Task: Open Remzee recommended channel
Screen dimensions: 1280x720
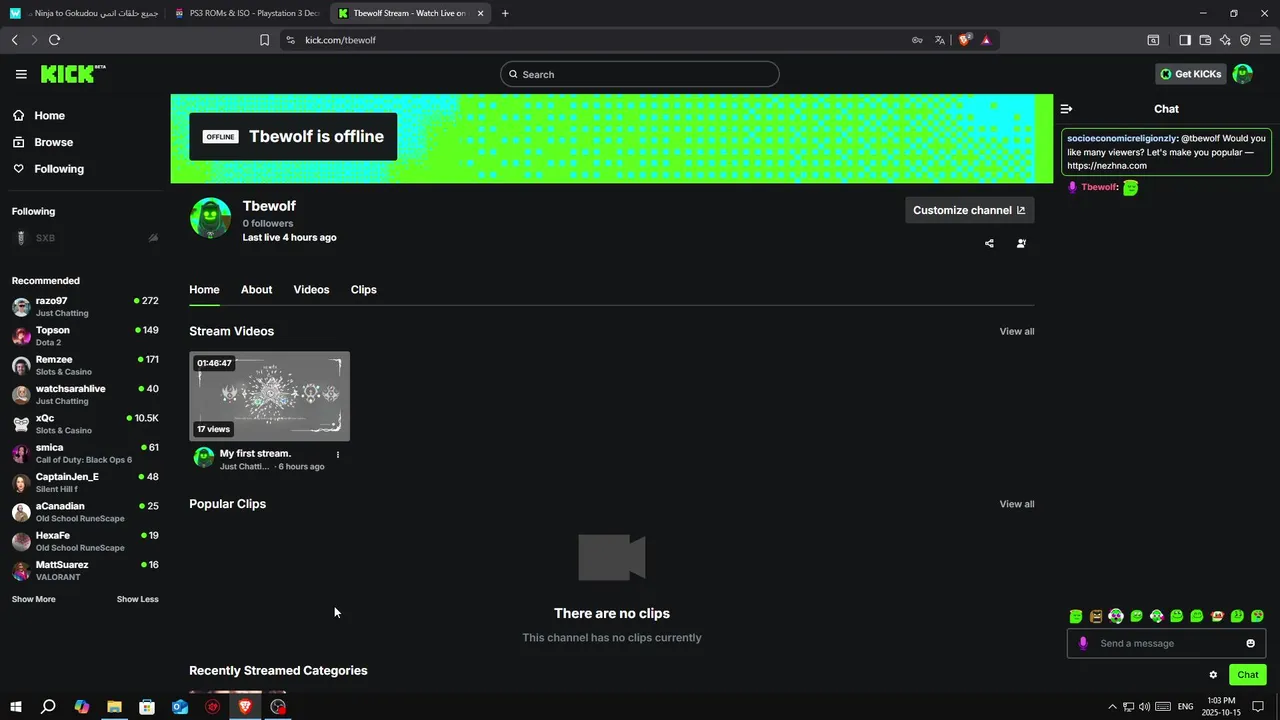Action: (x=85, y=365)
